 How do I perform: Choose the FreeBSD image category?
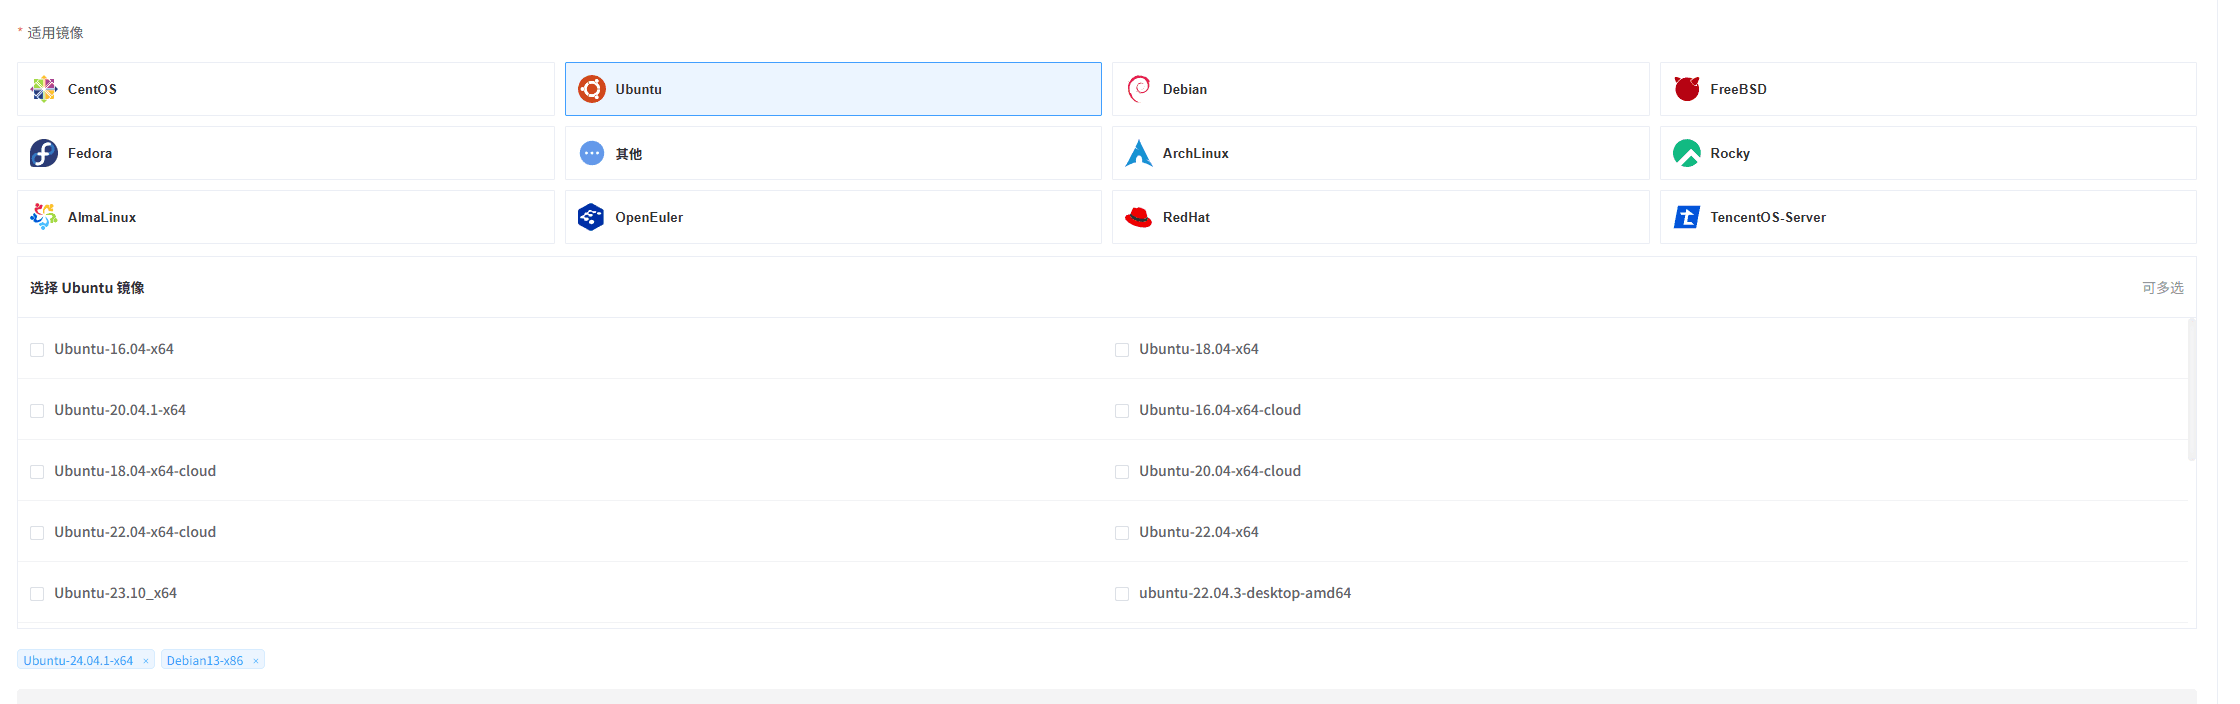[1928, 89]
